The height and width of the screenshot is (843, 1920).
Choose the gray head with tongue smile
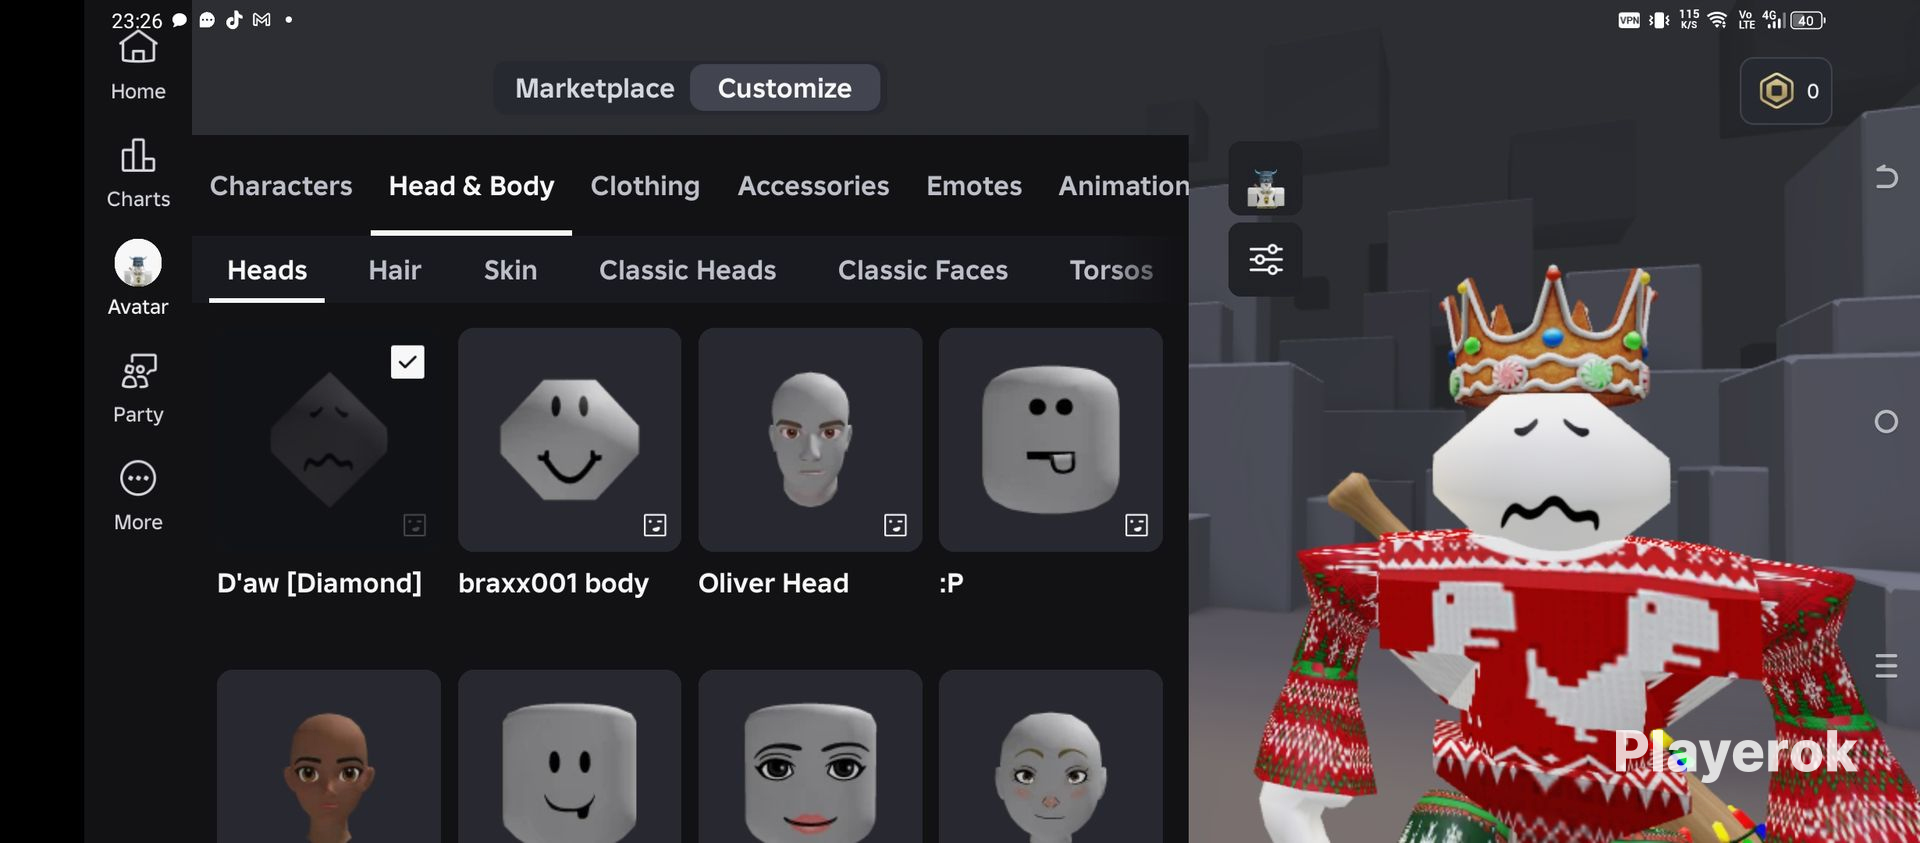570,757
